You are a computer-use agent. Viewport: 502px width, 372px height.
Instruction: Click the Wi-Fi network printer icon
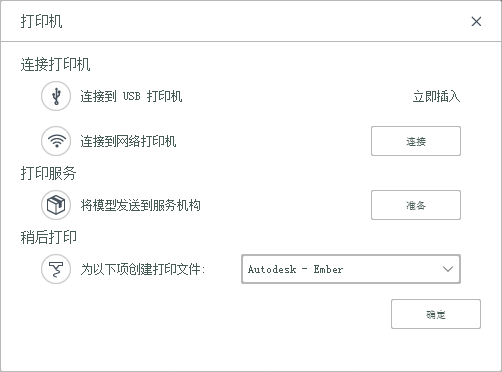click(x=56, y=141)
